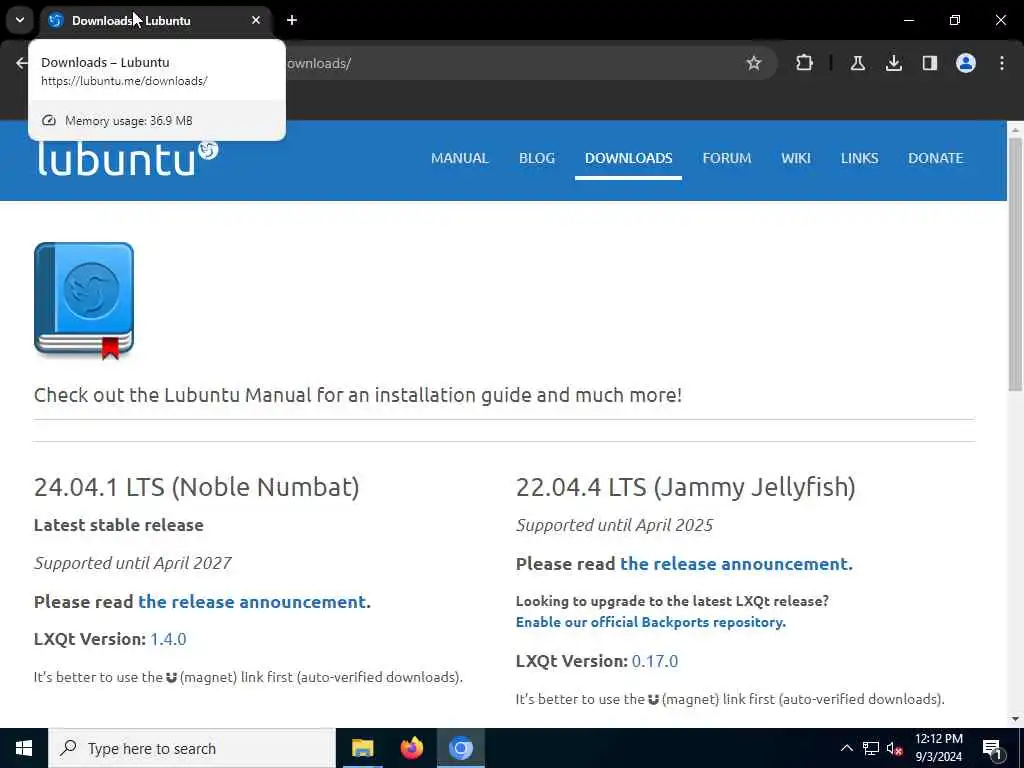Click the Lubuntu Manual installation guide text
1024x768 pixels.
click(358, 395)
